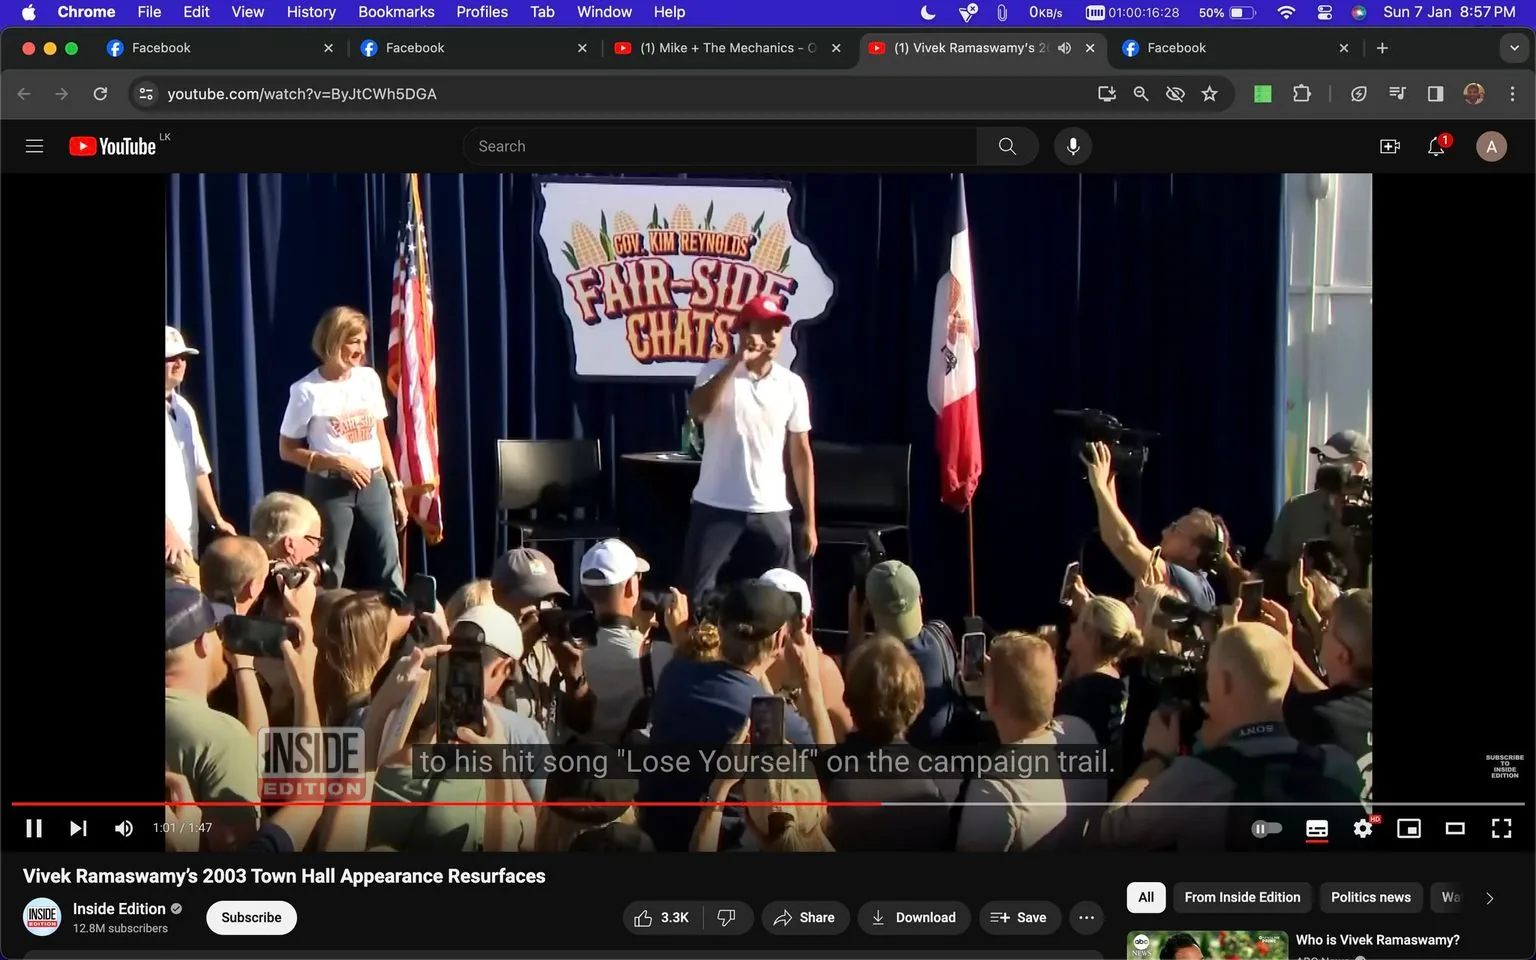1536x960 pixels.
Task: Enter fullscreen mode
Action: pos(1501,828)
